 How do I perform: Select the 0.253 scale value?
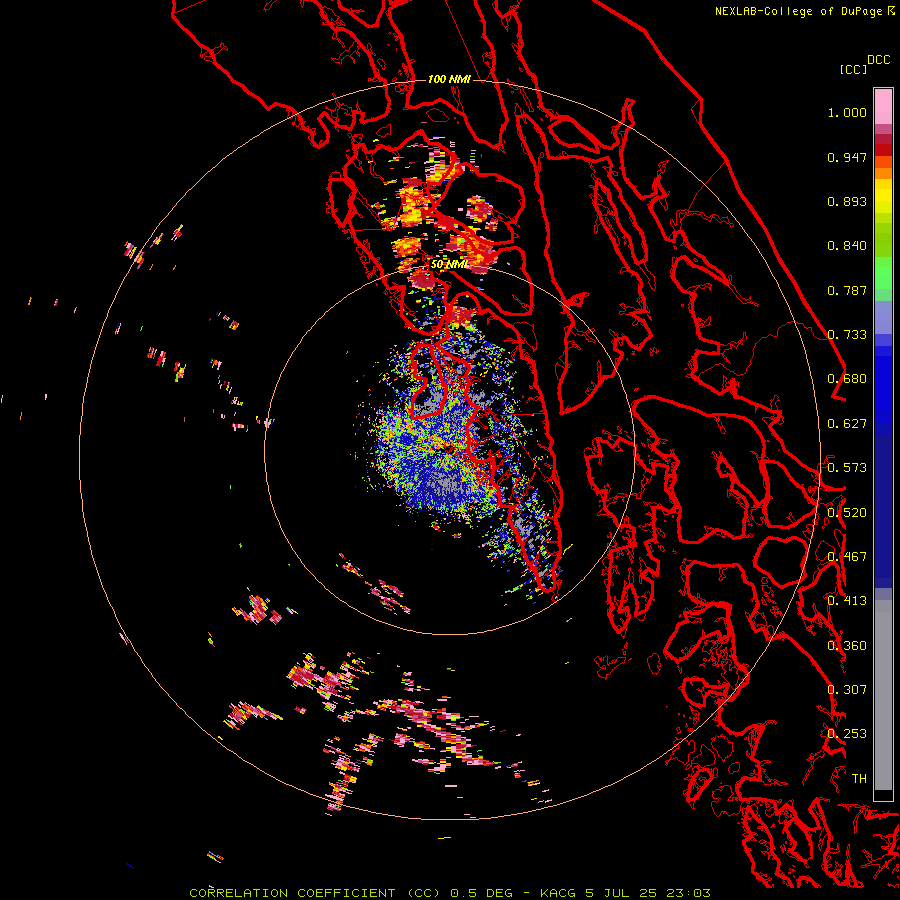(x=847, y=734)
